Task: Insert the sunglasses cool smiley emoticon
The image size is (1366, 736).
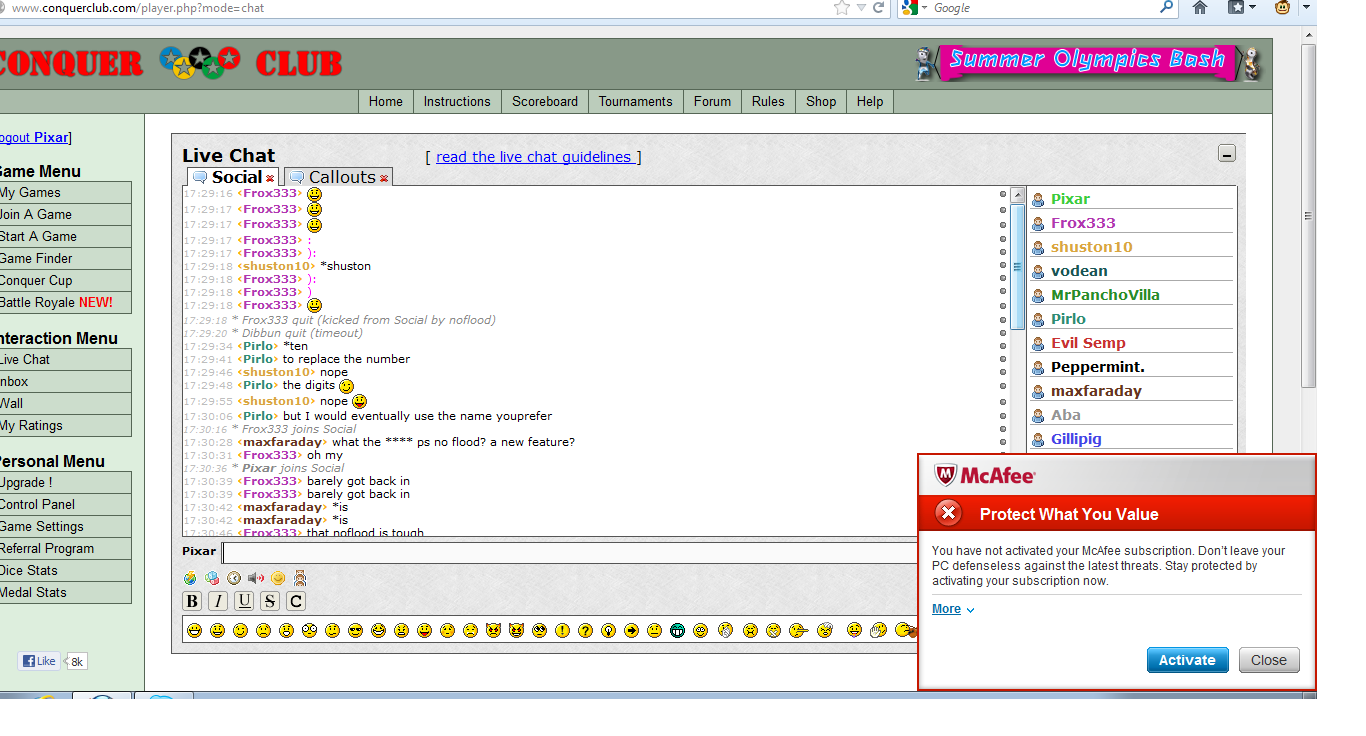Action: (x=356, y=631)
